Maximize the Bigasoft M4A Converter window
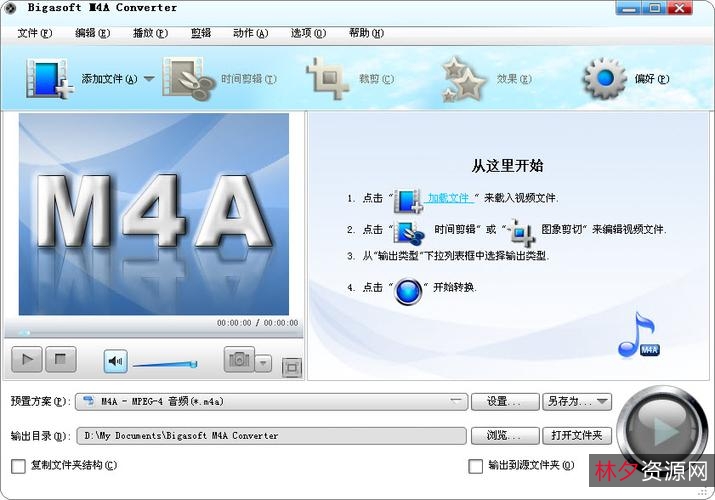This screenshot has width=715, height=500. [654, 8]
